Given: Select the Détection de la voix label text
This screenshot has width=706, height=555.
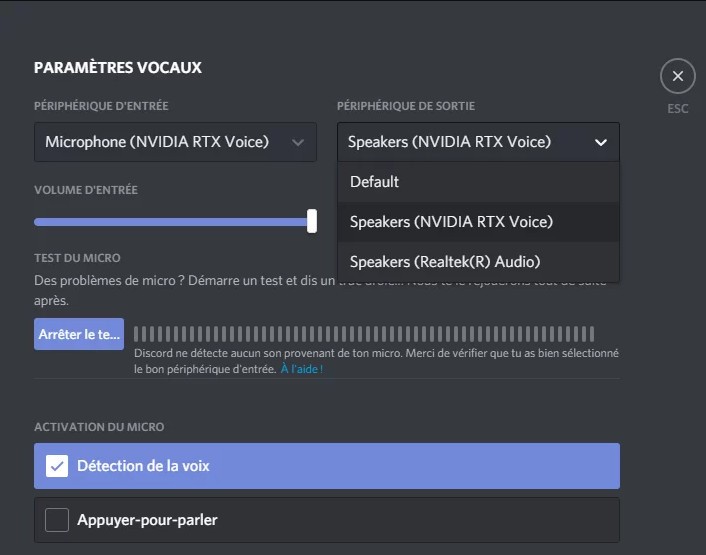Looking at the screenshot, I should point(143,466).
